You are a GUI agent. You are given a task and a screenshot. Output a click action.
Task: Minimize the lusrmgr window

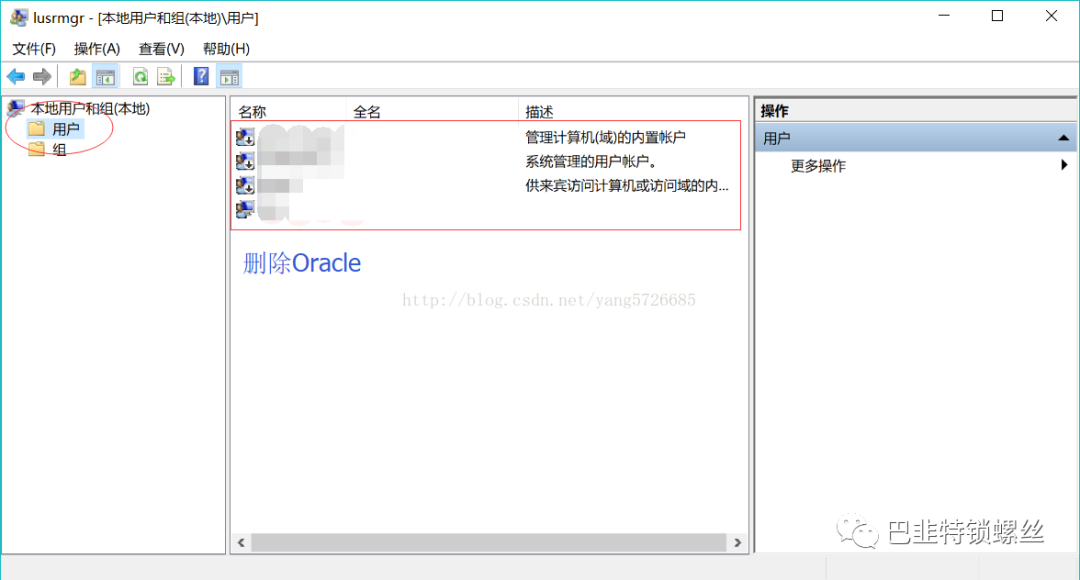click(944, 16)
